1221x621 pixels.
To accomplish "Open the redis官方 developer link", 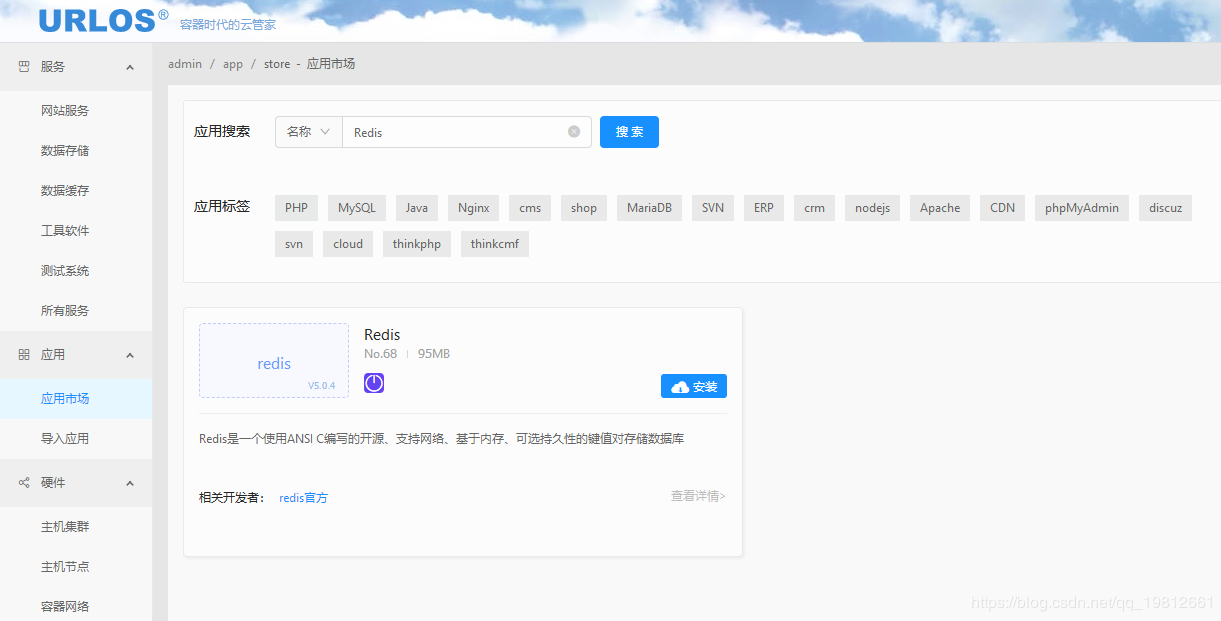I will click(x=303, y=497).
